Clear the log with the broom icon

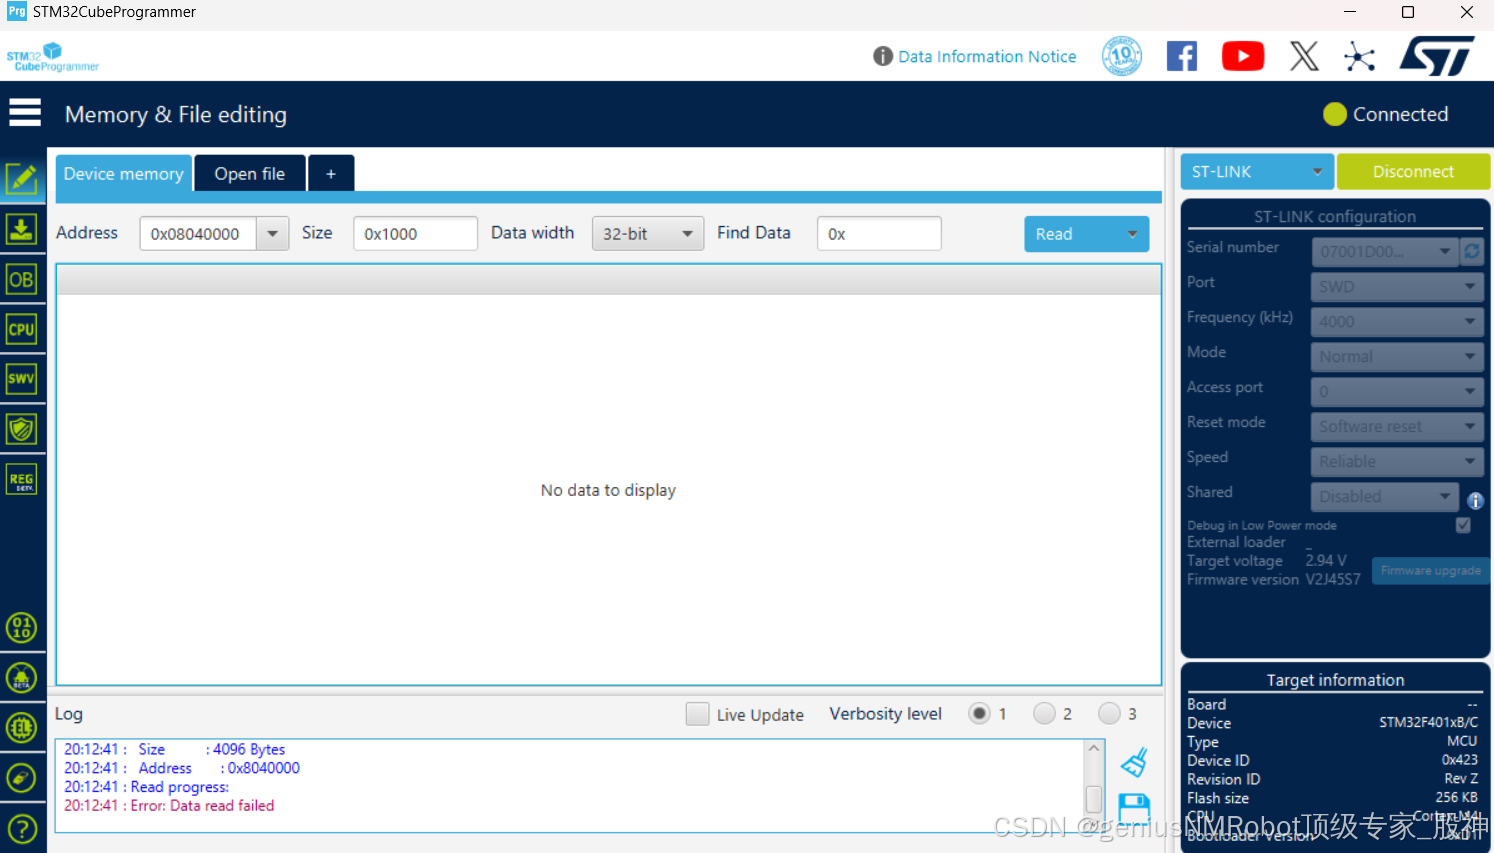click(1134, 763)
